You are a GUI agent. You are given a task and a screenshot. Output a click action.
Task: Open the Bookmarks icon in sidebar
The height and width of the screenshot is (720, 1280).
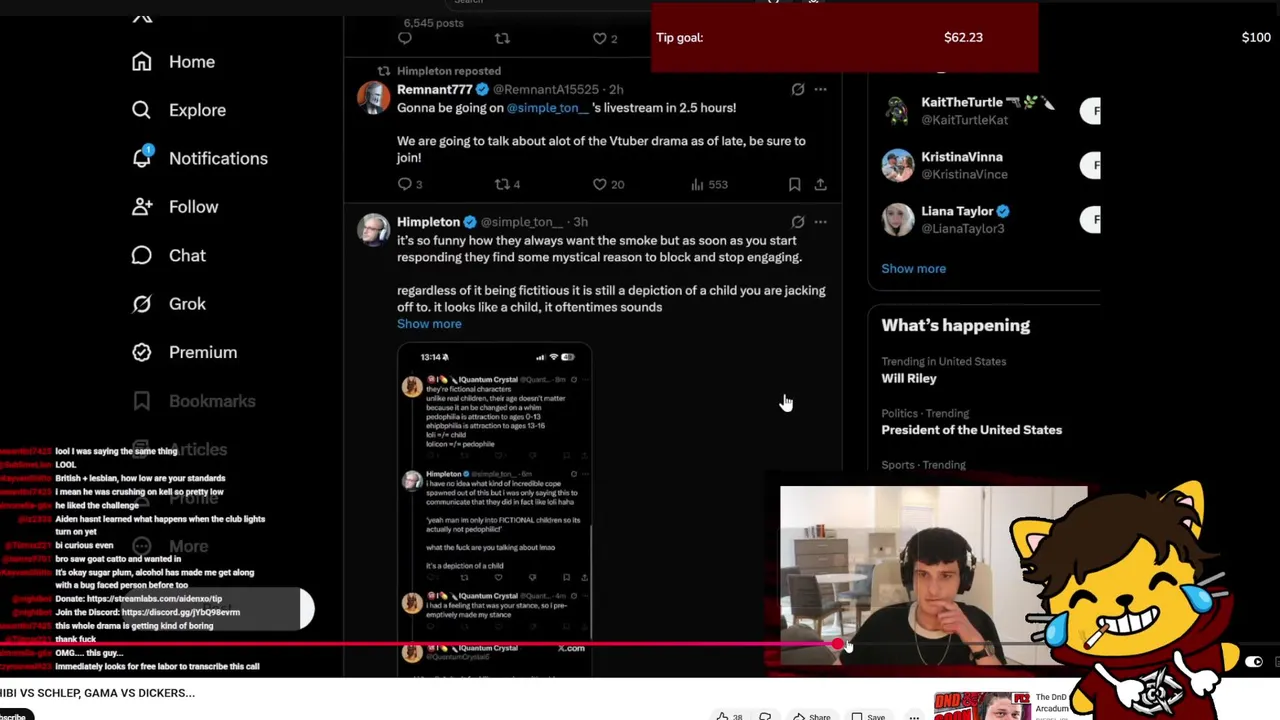[142, 401]
